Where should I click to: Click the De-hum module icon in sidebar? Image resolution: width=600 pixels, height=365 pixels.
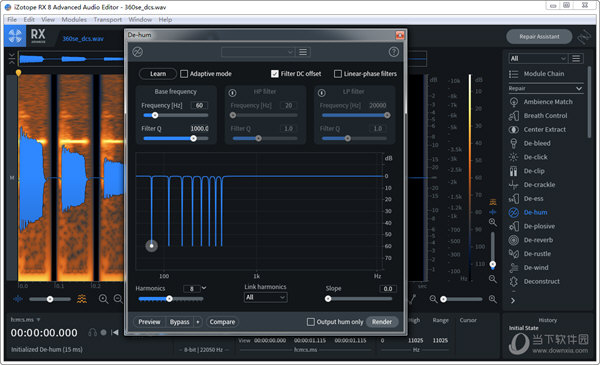(514, 212)
